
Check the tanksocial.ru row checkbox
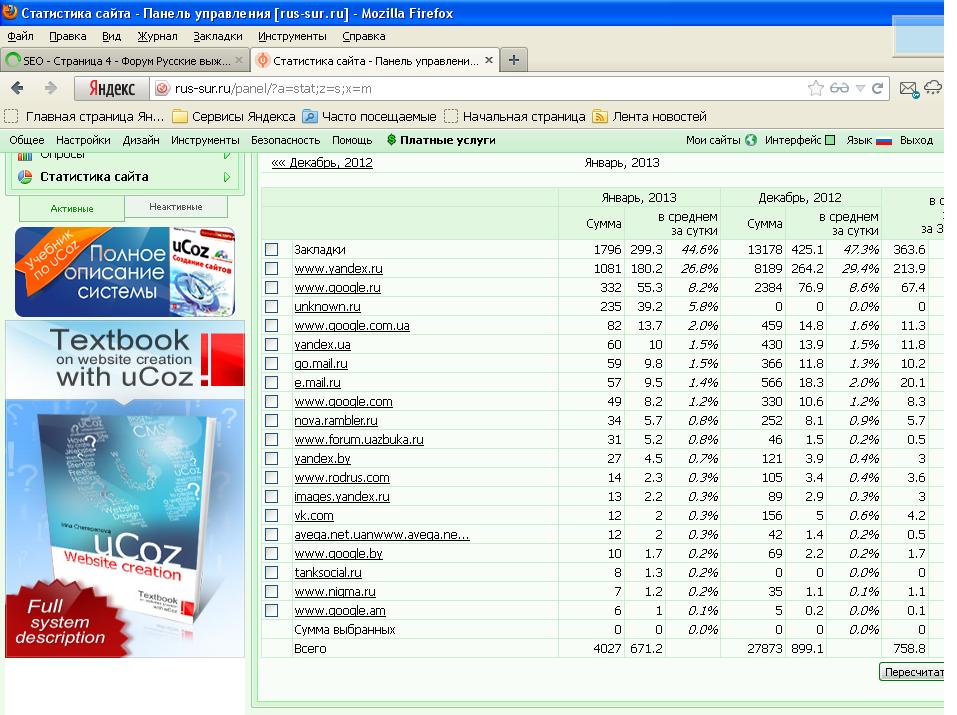(272, 573)
